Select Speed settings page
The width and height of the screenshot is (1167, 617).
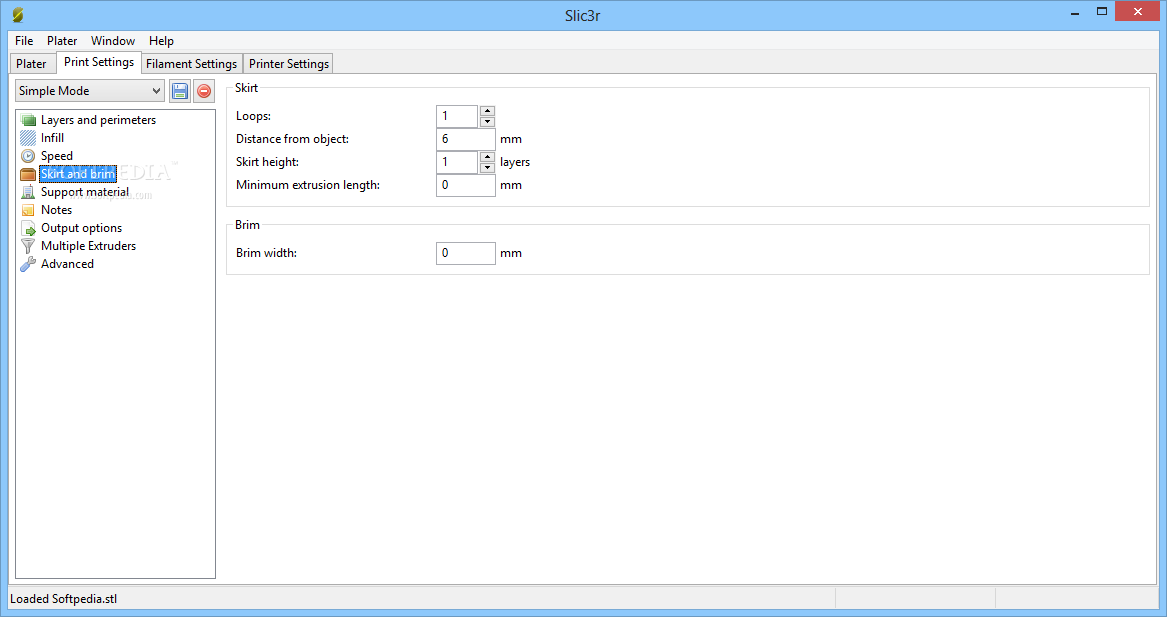(57, 156)
